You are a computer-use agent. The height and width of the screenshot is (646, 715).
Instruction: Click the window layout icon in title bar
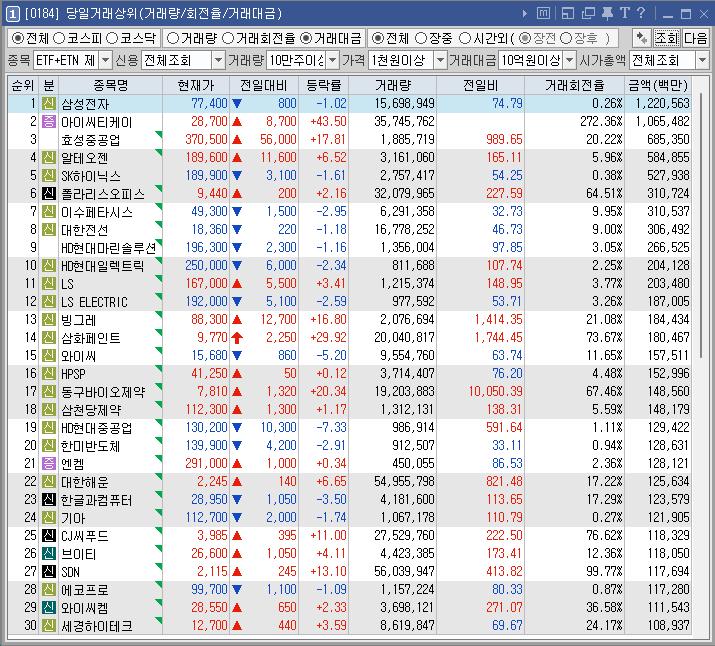click(568, 14)
